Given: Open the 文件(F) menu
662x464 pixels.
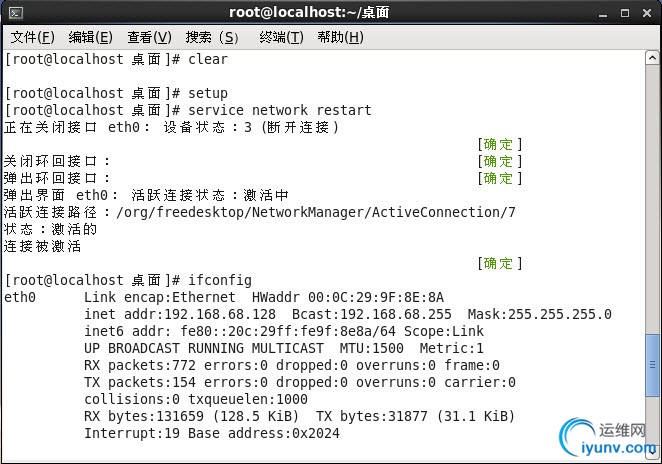Looking at the screenshot, I should 31,37.
